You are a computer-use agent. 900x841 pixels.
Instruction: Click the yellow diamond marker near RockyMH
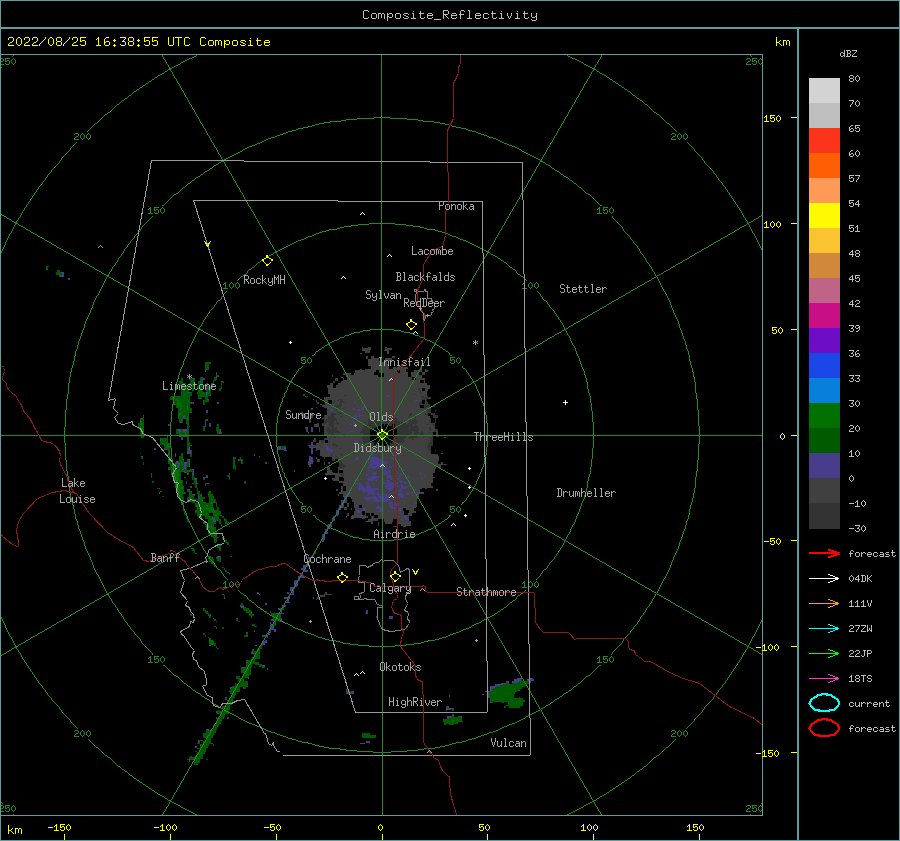coord(267,261)
